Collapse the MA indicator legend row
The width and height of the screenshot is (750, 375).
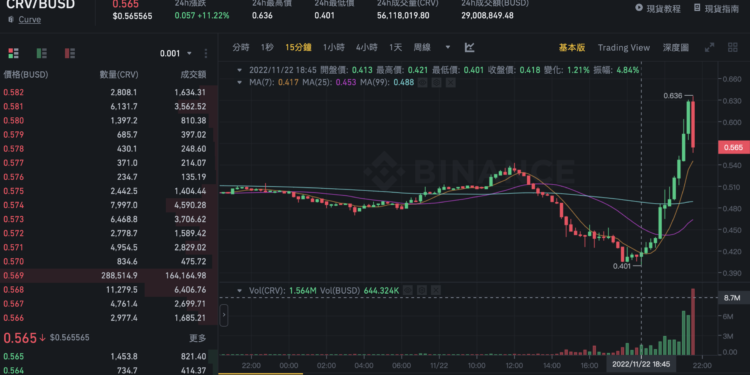(240, 82)
